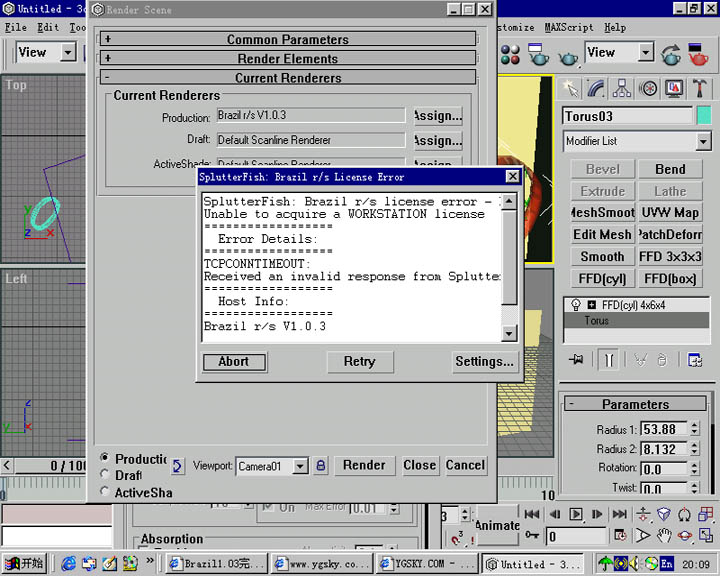The image size is (720, 576).
Task: Expand the Common Parameters rollout
Action: tap(288, 39)
